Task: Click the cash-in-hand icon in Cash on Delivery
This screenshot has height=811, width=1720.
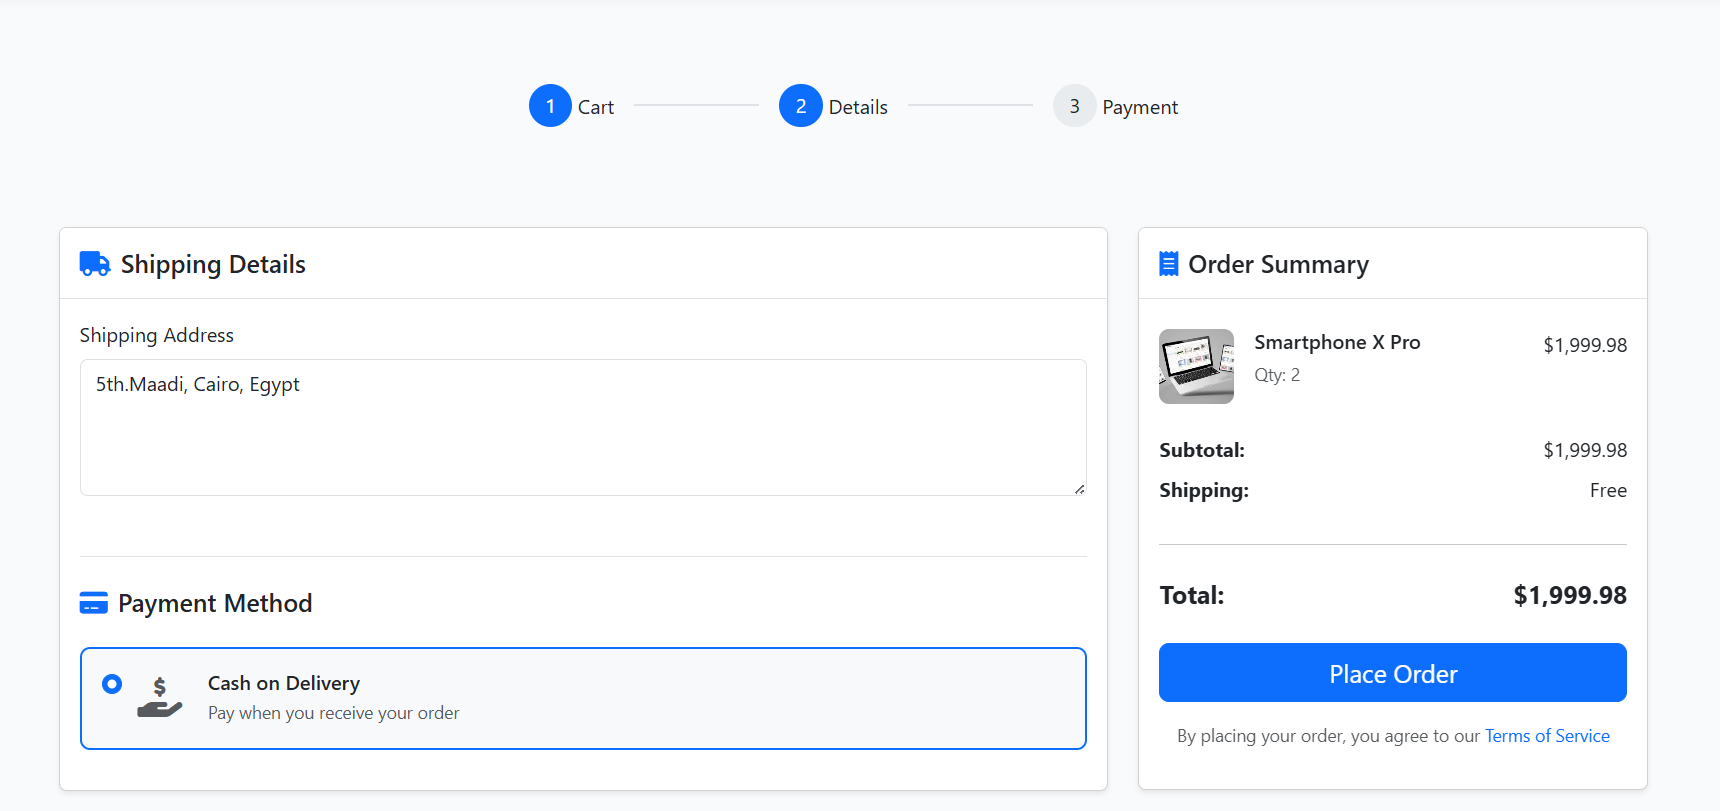Action: point(158,697)
